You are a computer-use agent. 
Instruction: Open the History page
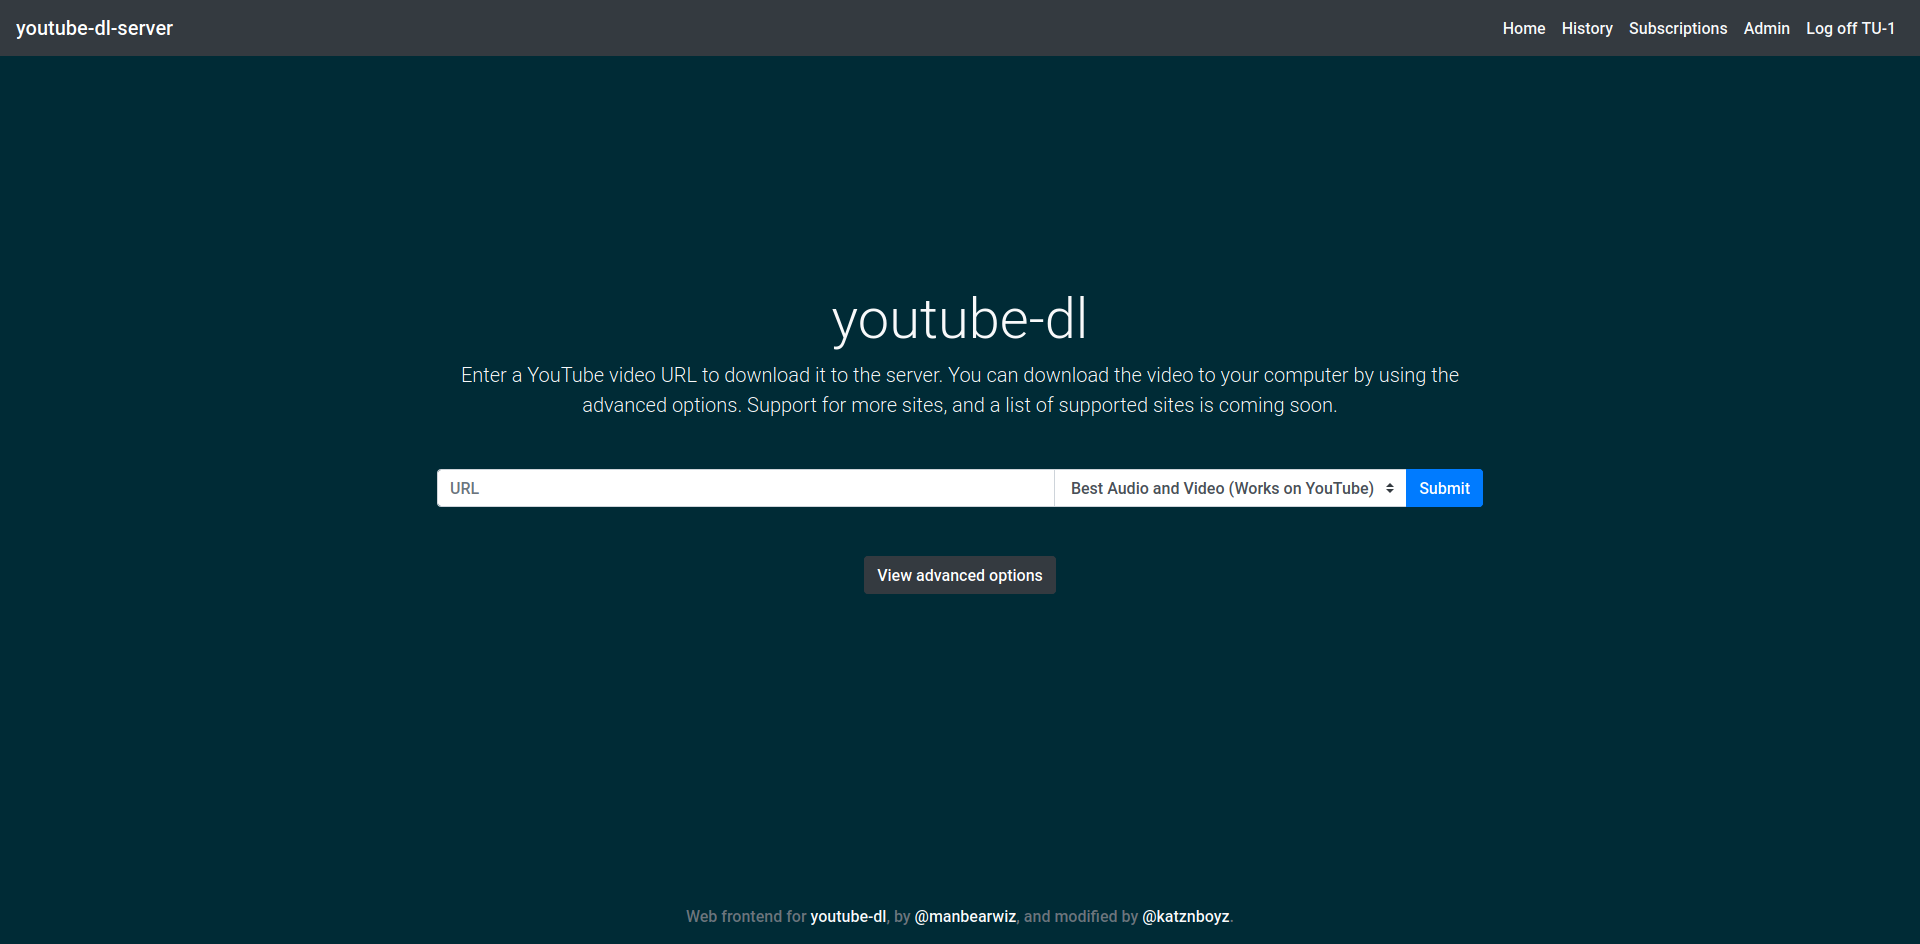(x=1587, y=28)
